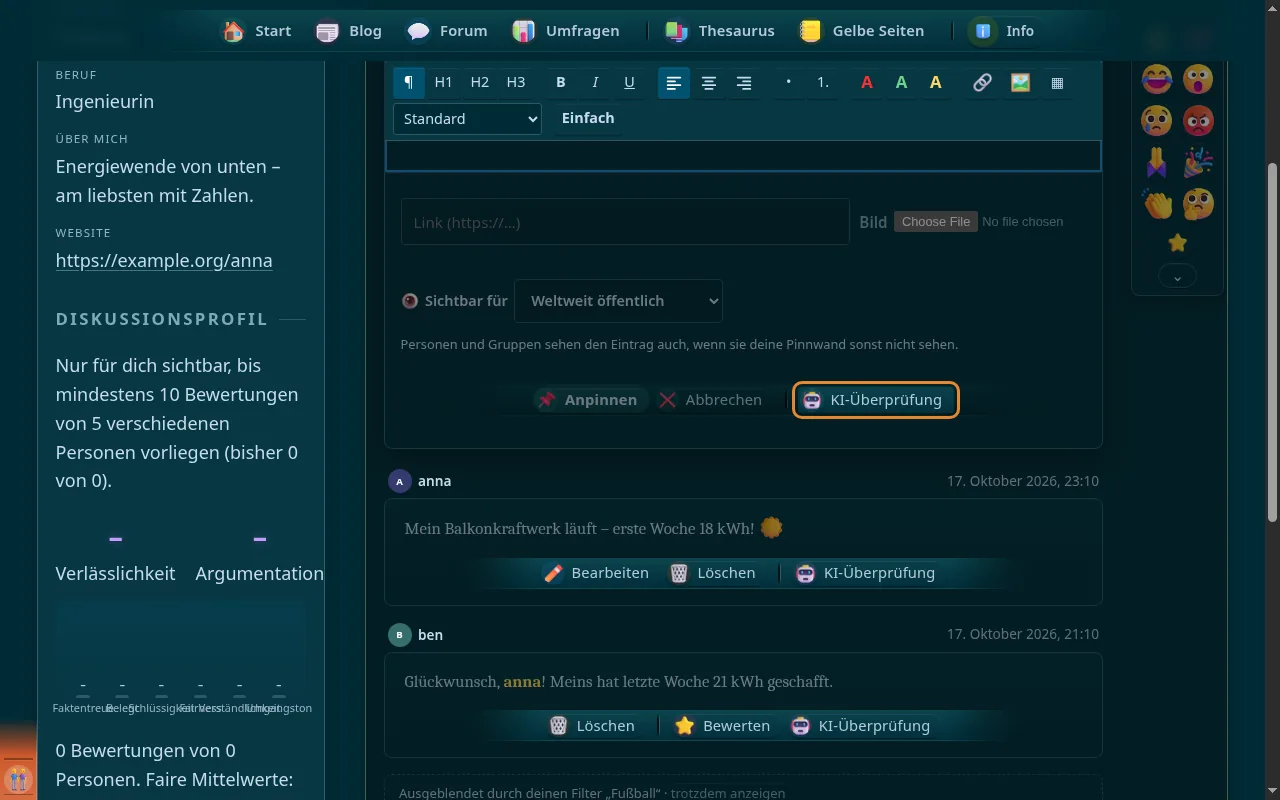The width and height of the screenshot is (1280, 800).
Task: Insert an image via the picture icon
Action: coord(1020,83)
